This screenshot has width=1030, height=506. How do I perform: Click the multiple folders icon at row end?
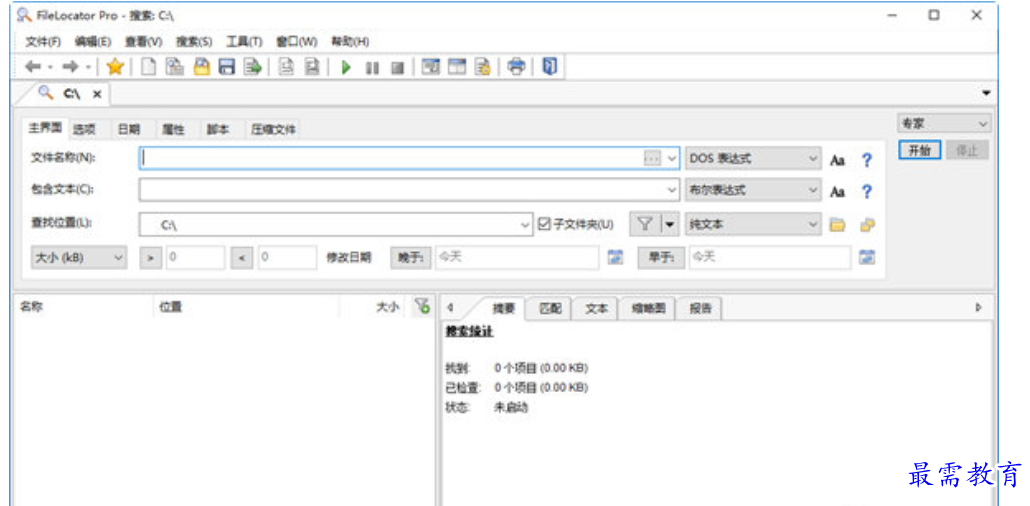tap(867, 225)
